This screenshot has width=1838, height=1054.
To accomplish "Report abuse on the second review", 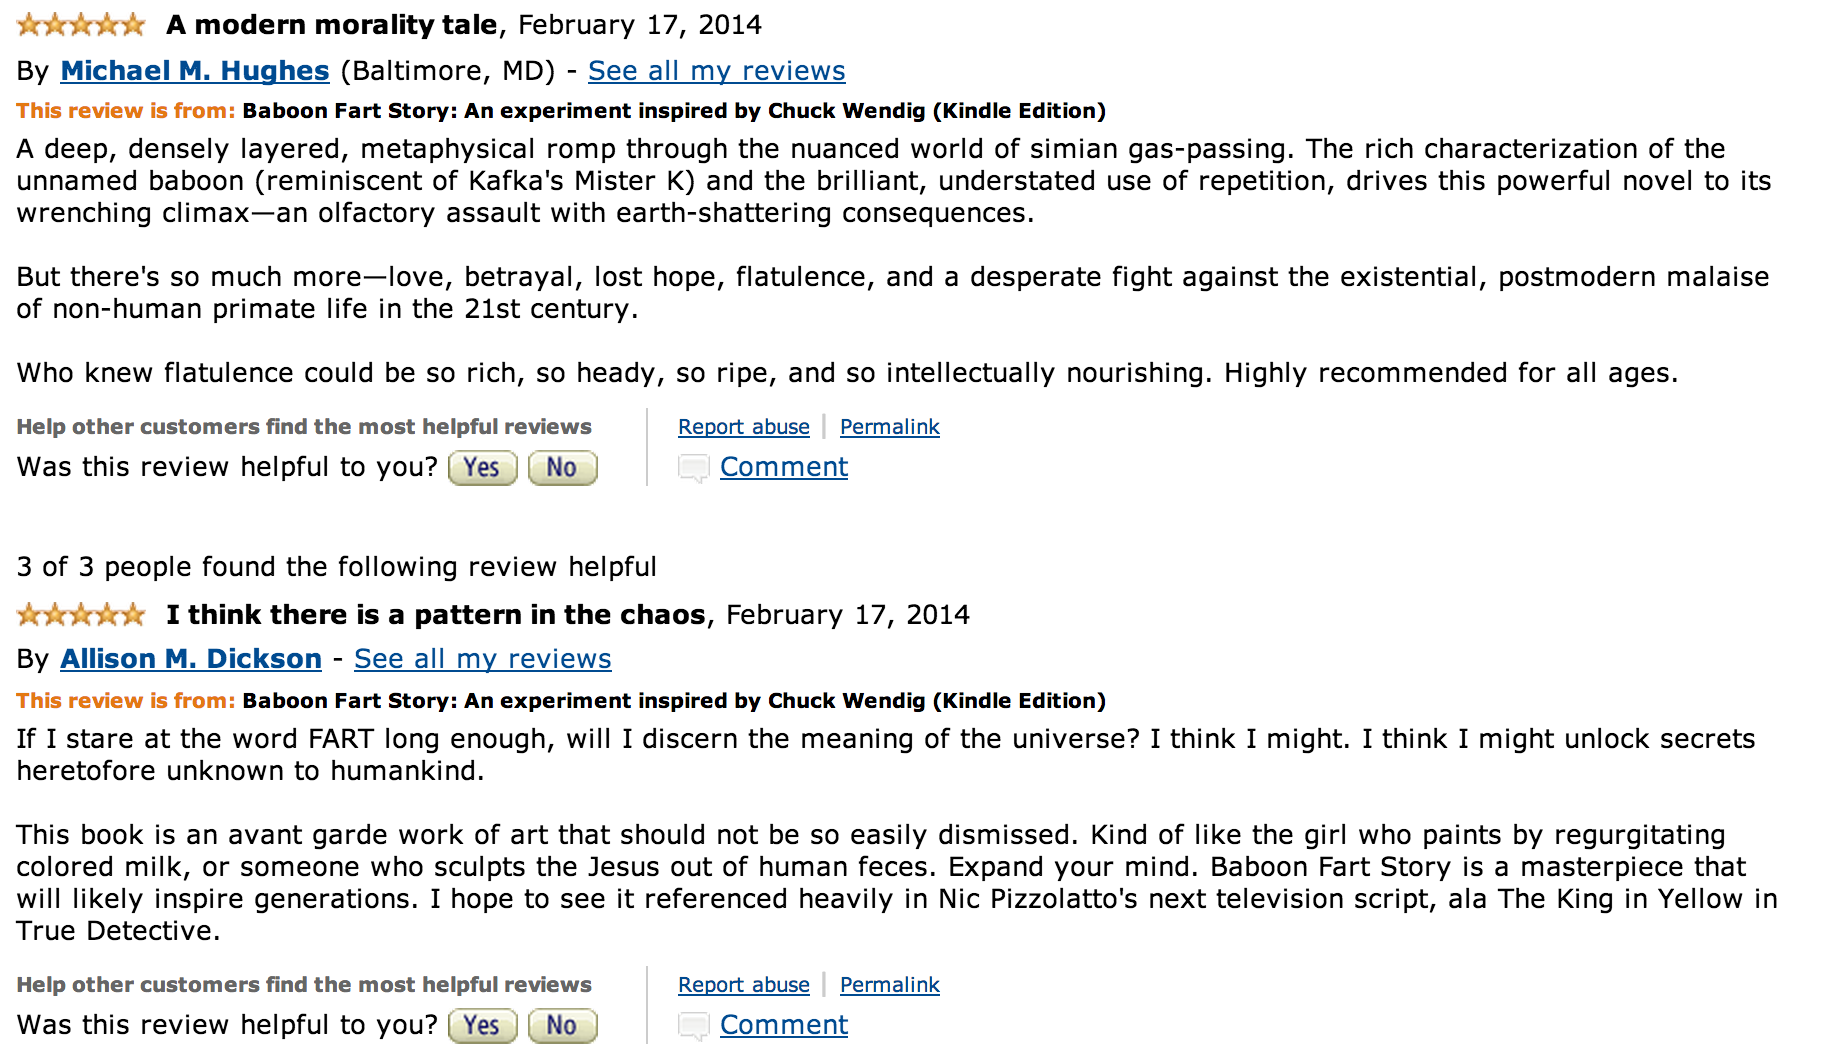I will [x=743, y=985].
